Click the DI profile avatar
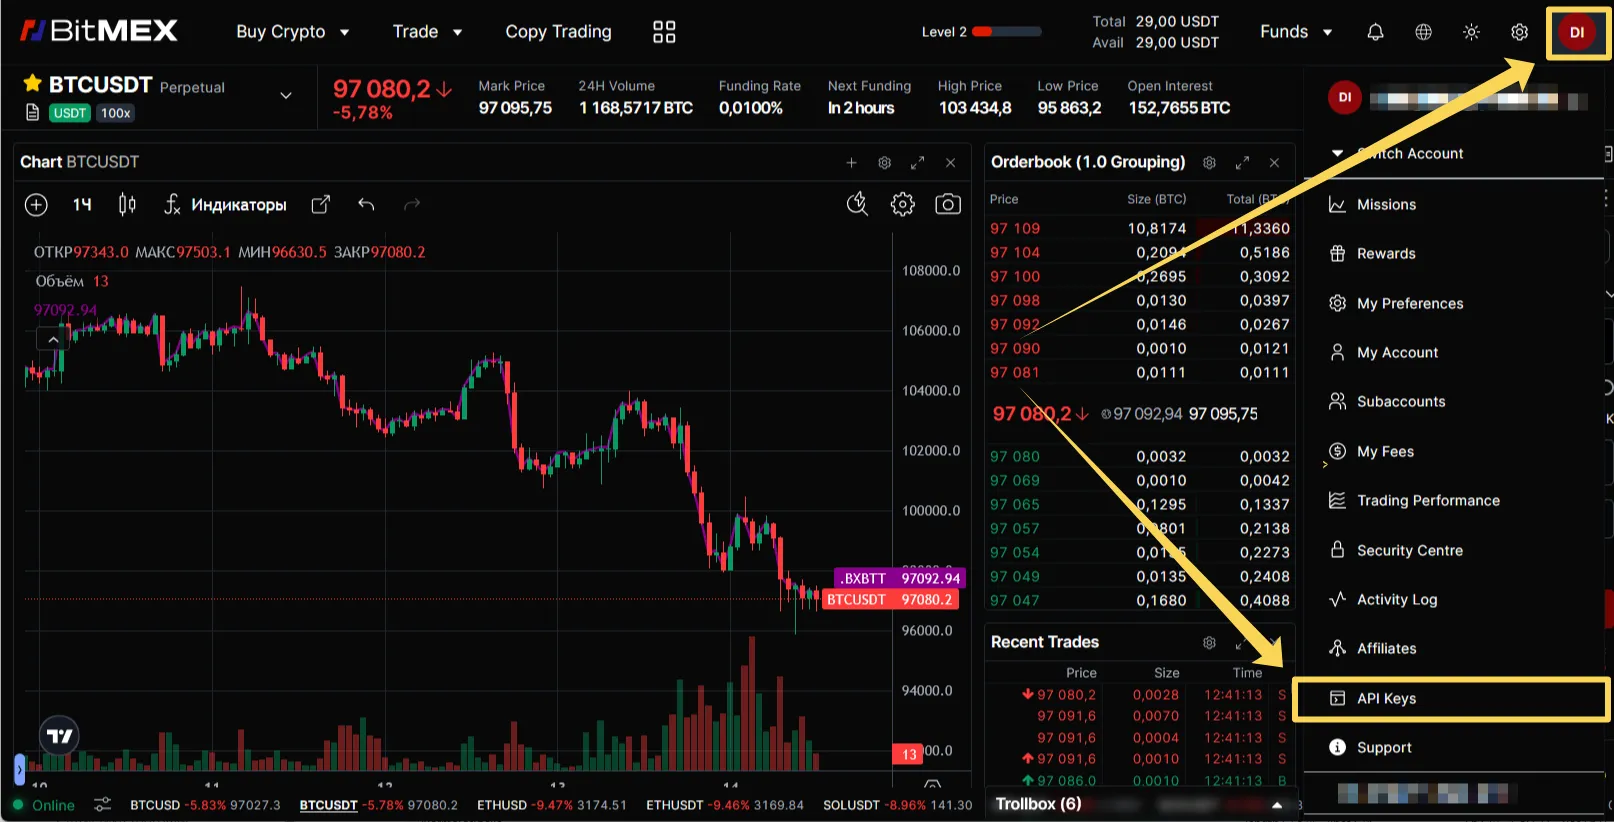This screenshot has width=1614, height=822. (1576, 32)
